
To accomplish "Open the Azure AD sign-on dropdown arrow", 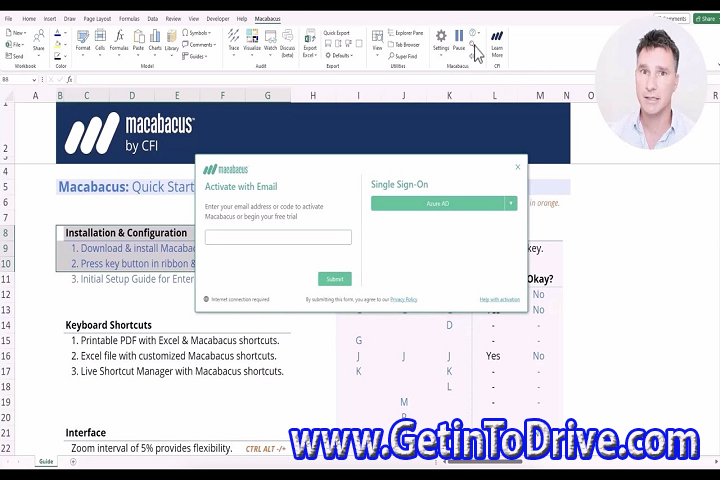I will pos(511,203).
